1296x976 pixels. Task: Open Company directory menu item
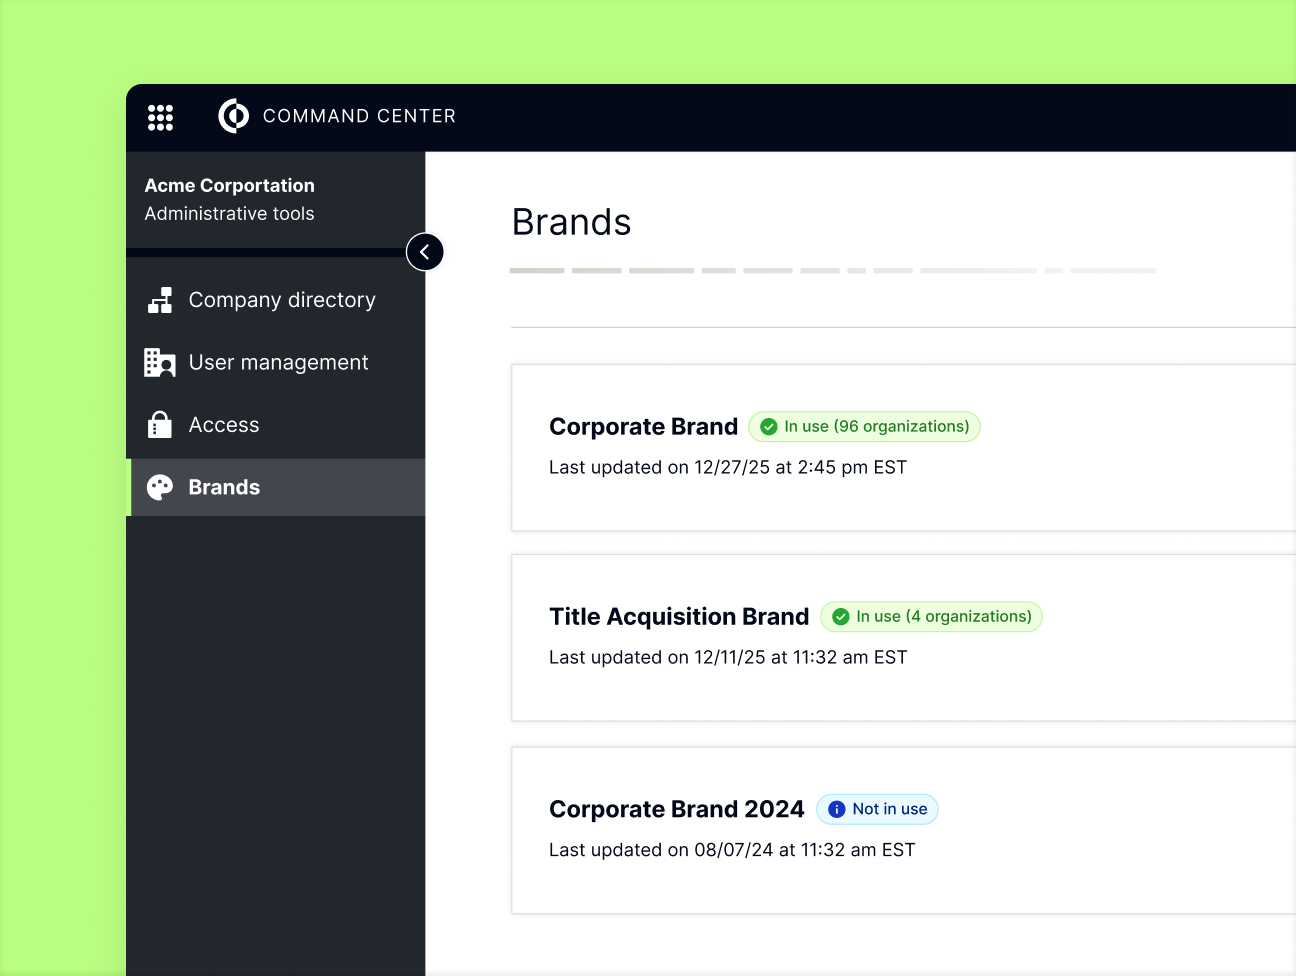276,300
